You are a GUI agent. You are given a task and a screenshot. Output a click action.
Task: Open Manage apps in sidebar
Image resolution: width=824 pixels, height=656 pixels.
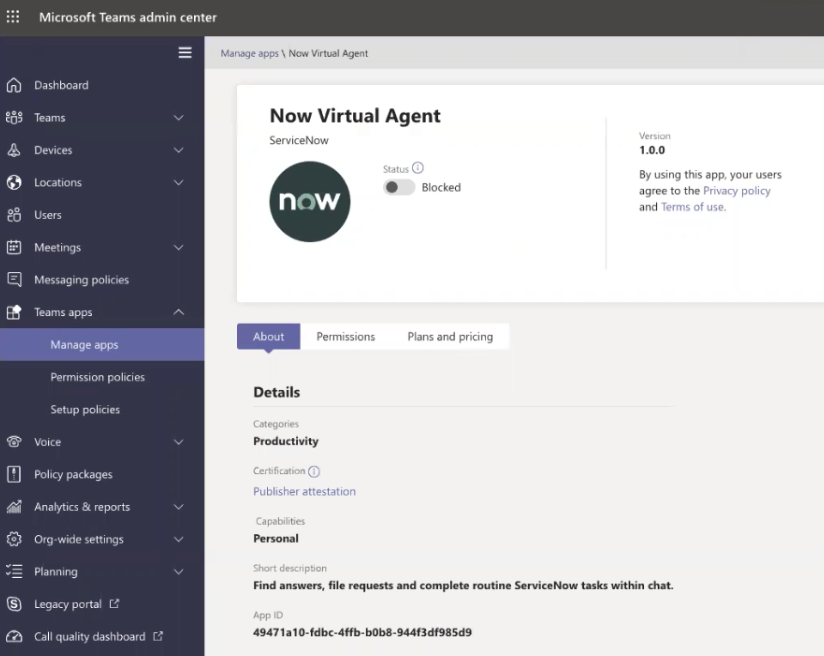tap(102, 345)
